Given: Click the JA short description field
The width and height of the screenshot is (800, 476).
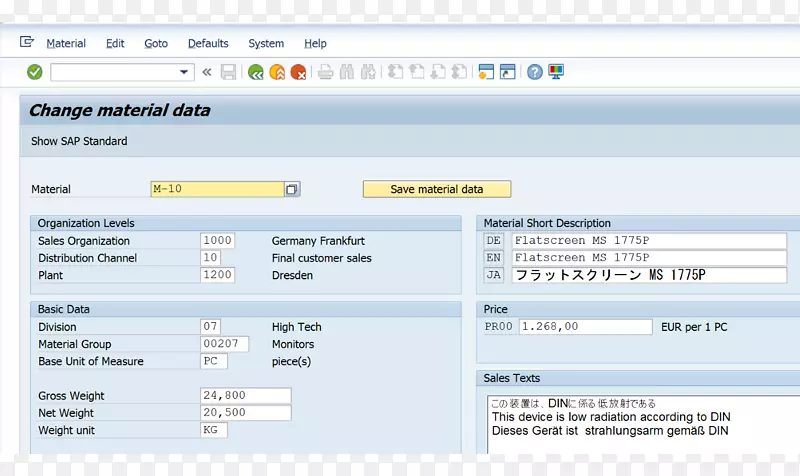Looking at the screenshot, I should (649, 275).
